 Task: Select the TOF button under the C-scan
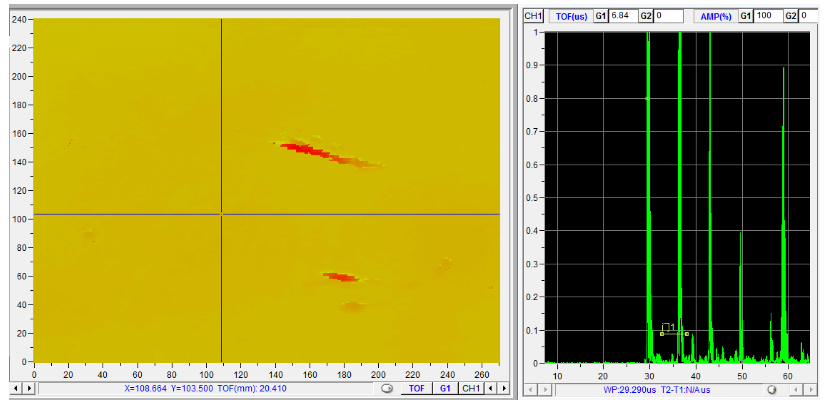pyautogui.click(x=417, y=389)
